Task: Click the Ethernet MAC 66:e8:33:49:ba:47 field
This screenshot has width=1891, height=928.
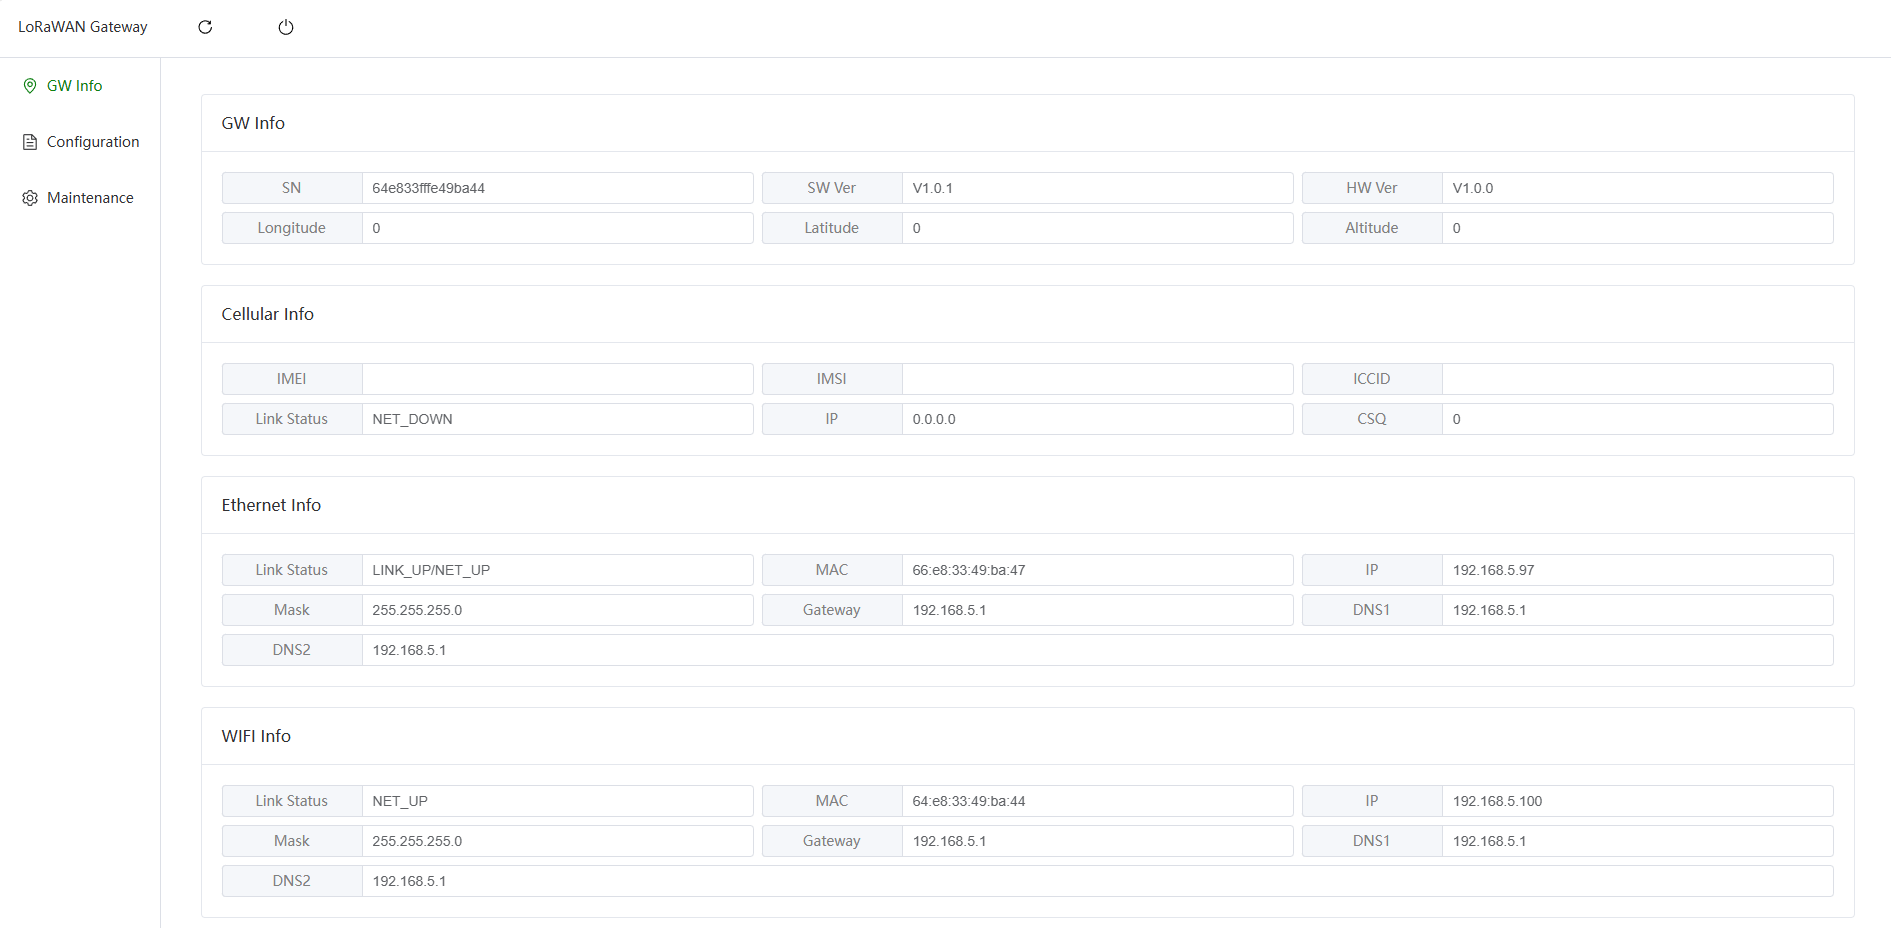Action: coord(1097,570)
